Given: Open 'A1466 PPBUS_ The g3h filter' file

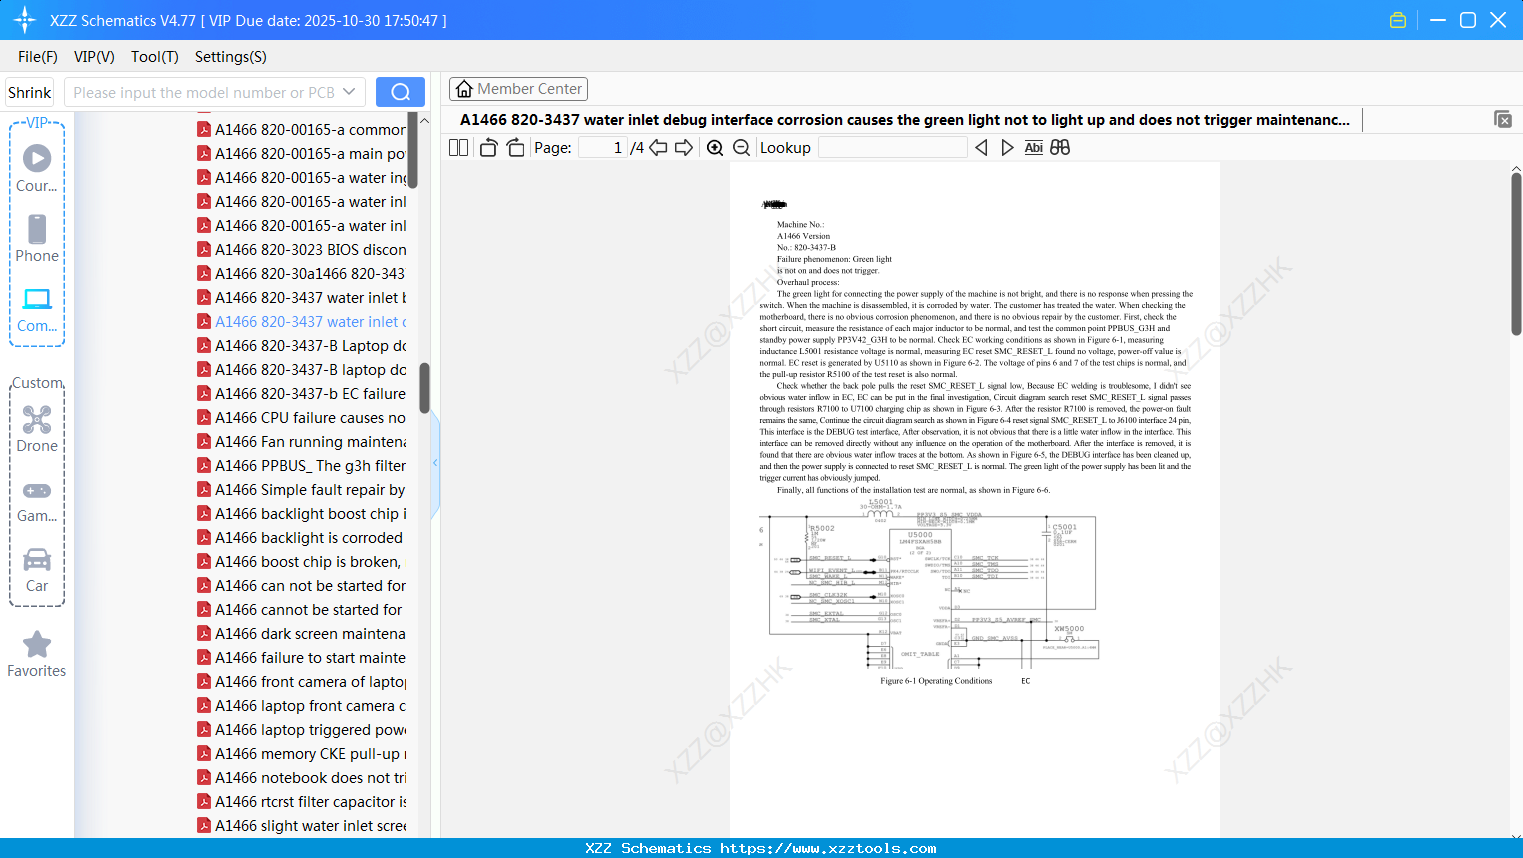Looking at the screenshot, I should [x=301, y=466].
